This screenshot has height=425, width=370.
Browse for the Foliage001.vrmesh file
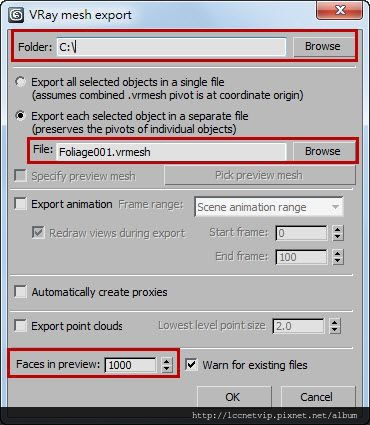tap(323, 151)
